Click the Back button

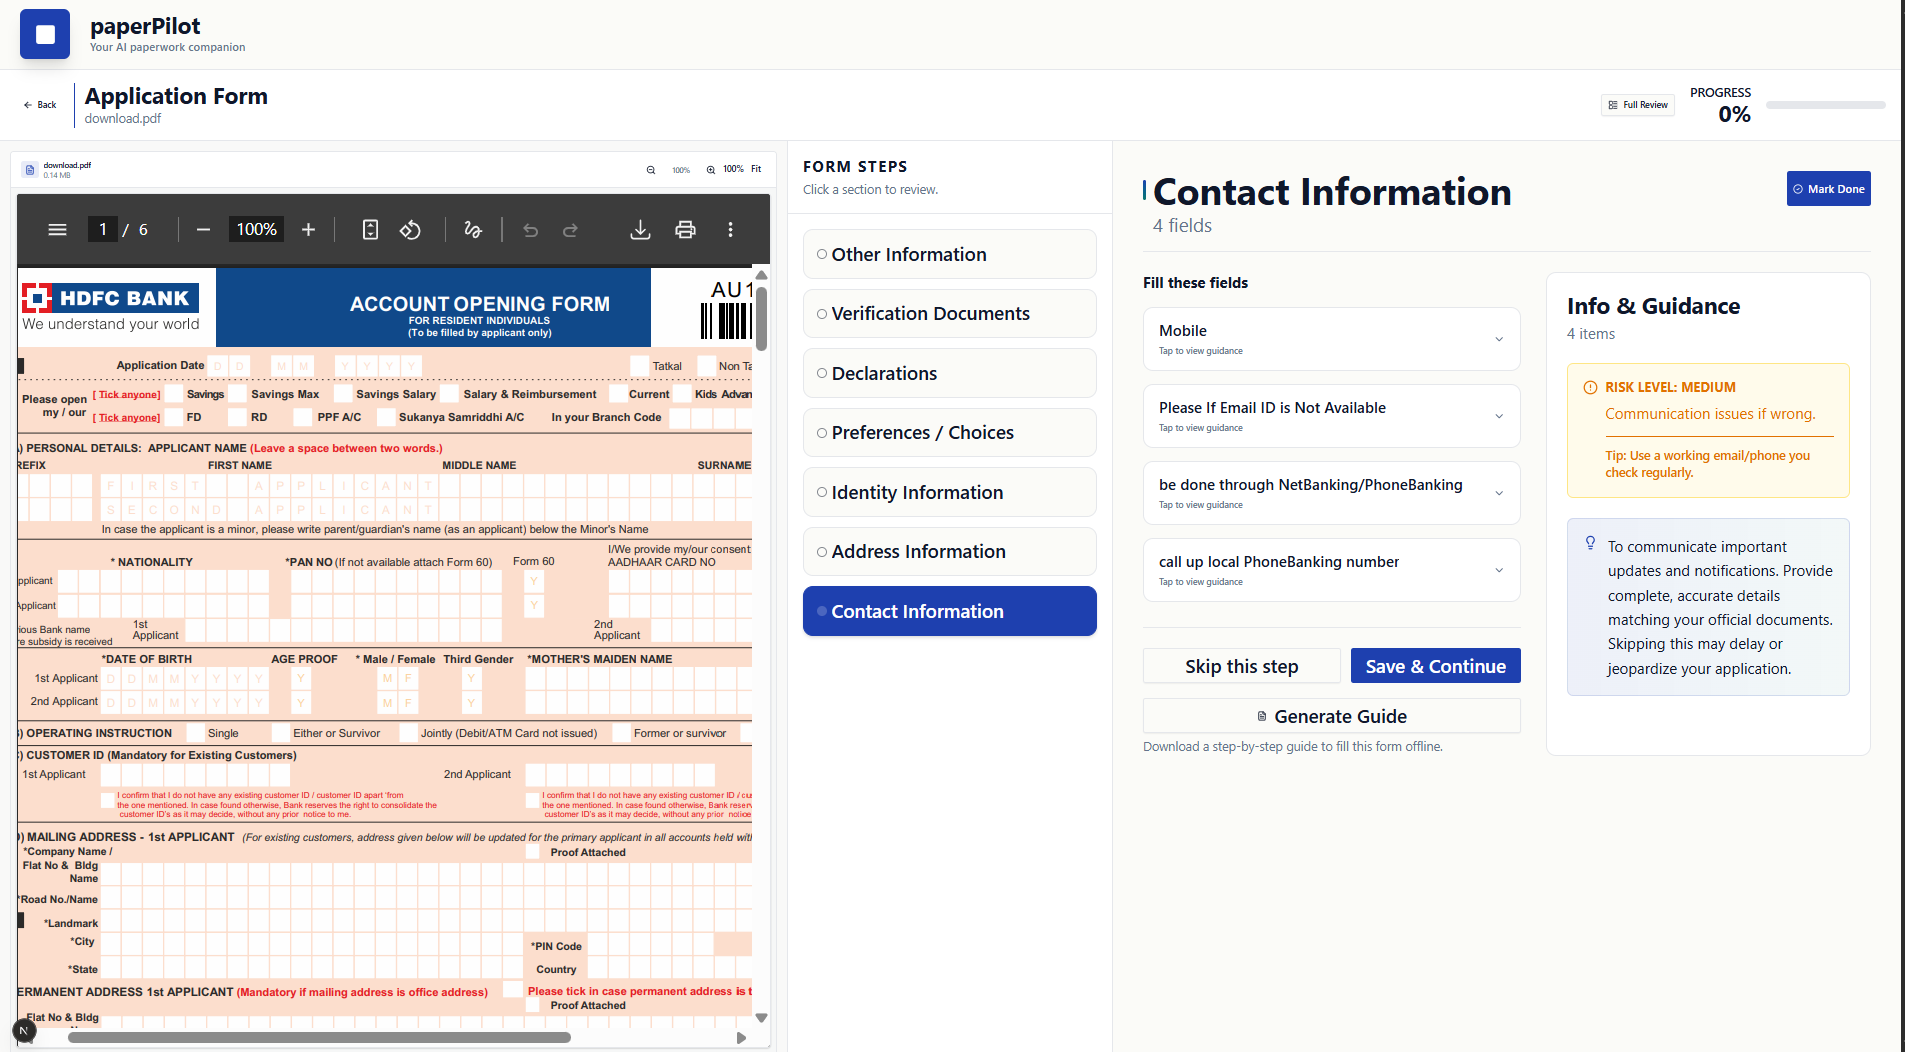pos(40,105)
